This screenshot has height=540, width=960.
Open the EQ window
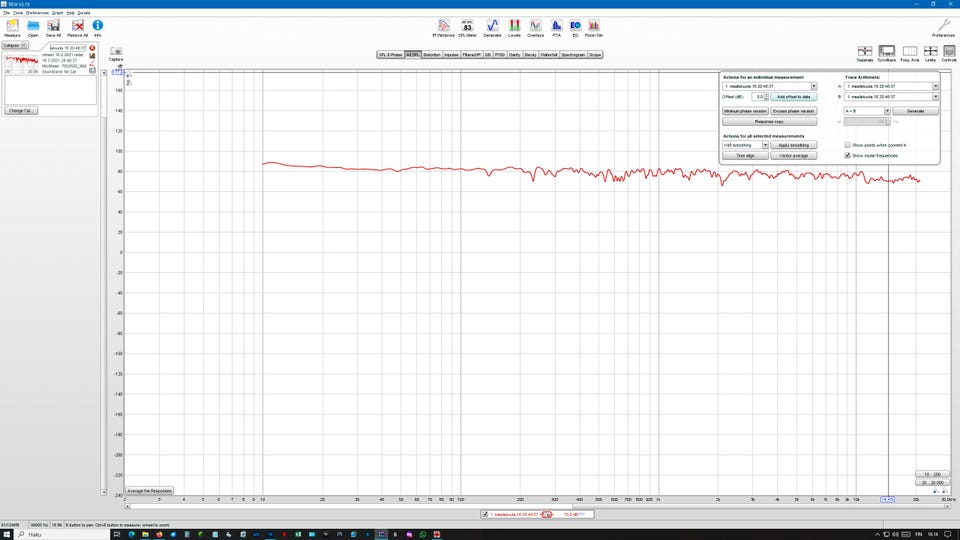(x=575, y=26)
